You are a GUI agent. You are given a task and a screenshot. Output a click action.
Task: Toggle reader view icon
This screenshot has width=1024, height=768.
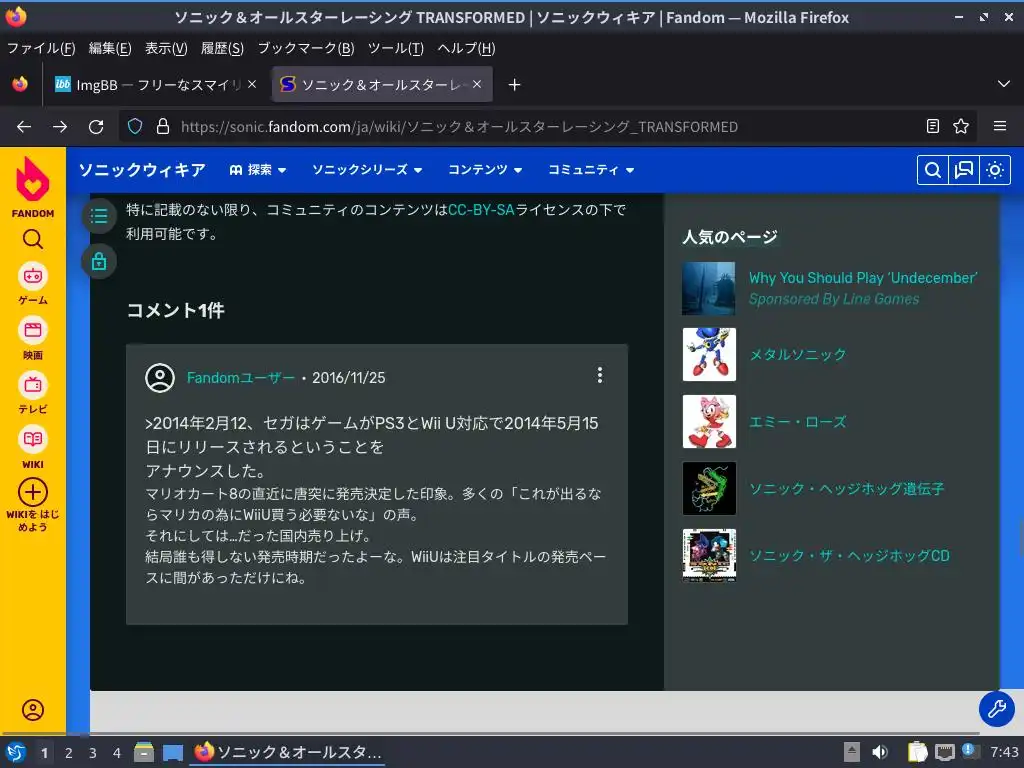933,126
